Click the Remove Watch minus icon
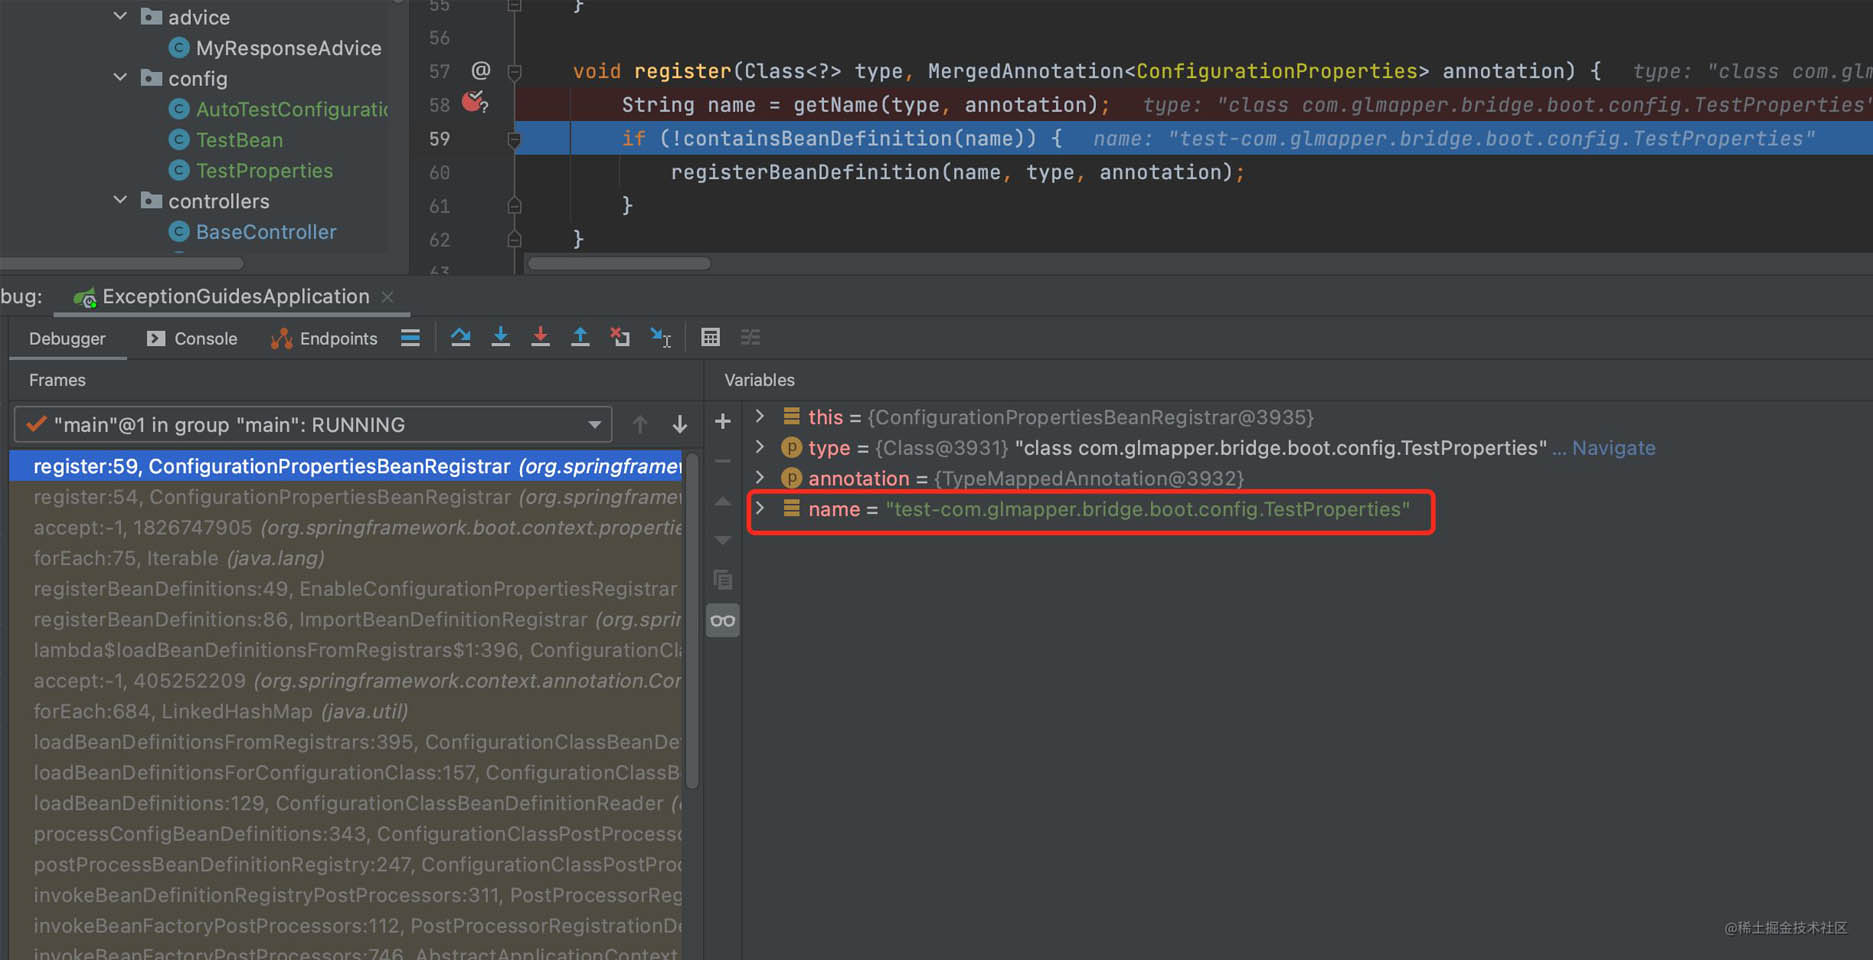 tap(723, 461)
